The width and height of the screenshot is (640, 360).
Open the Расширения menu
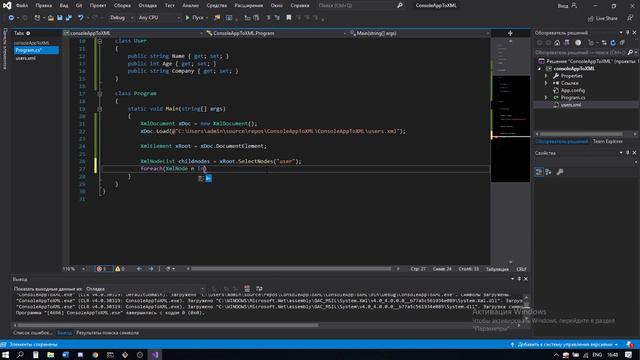249,5
